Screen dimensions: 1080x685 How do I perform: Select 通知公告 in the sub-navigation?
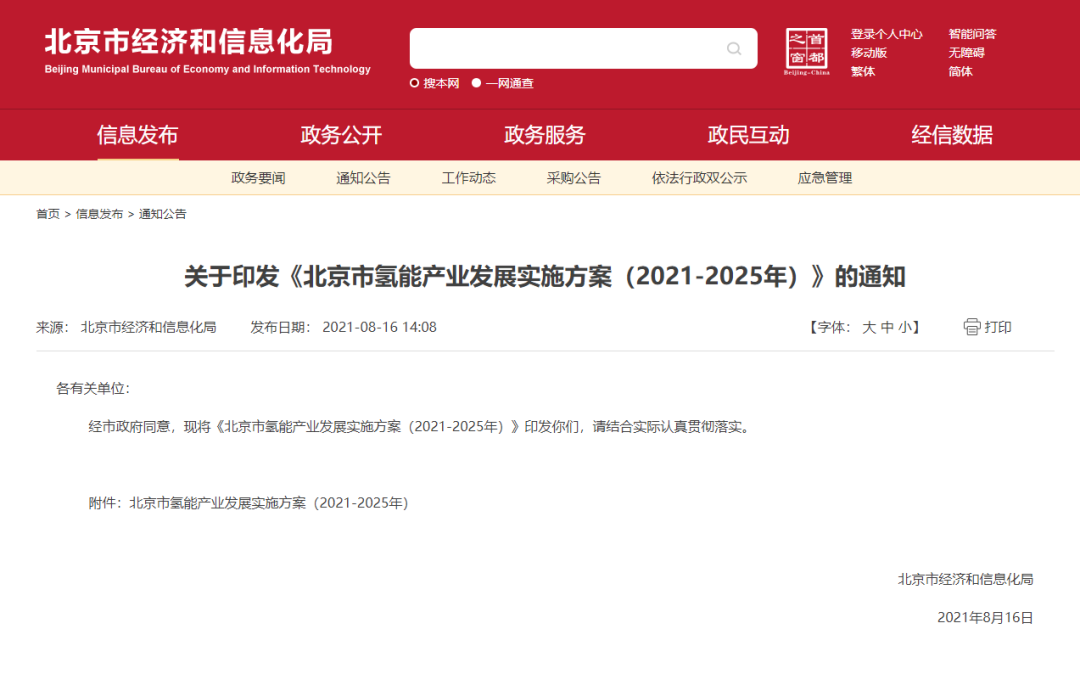[x=363, y=177]
